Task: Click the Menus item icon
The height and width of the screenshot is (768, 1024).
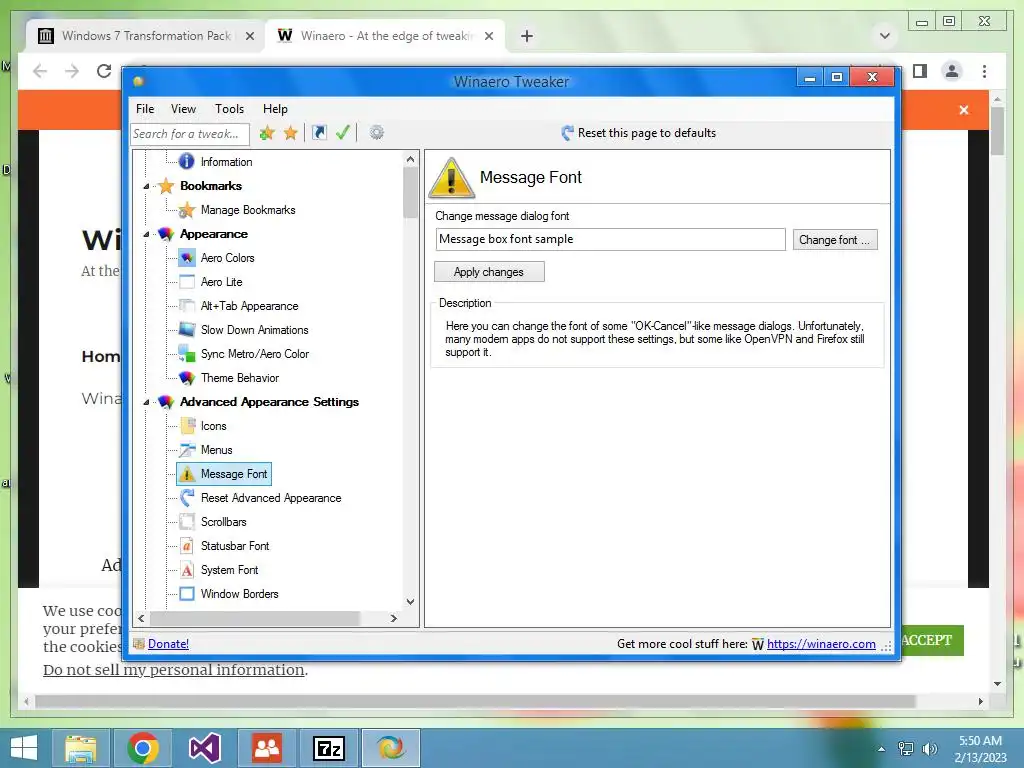Action: pyautogui.click(x=187, y=450)
